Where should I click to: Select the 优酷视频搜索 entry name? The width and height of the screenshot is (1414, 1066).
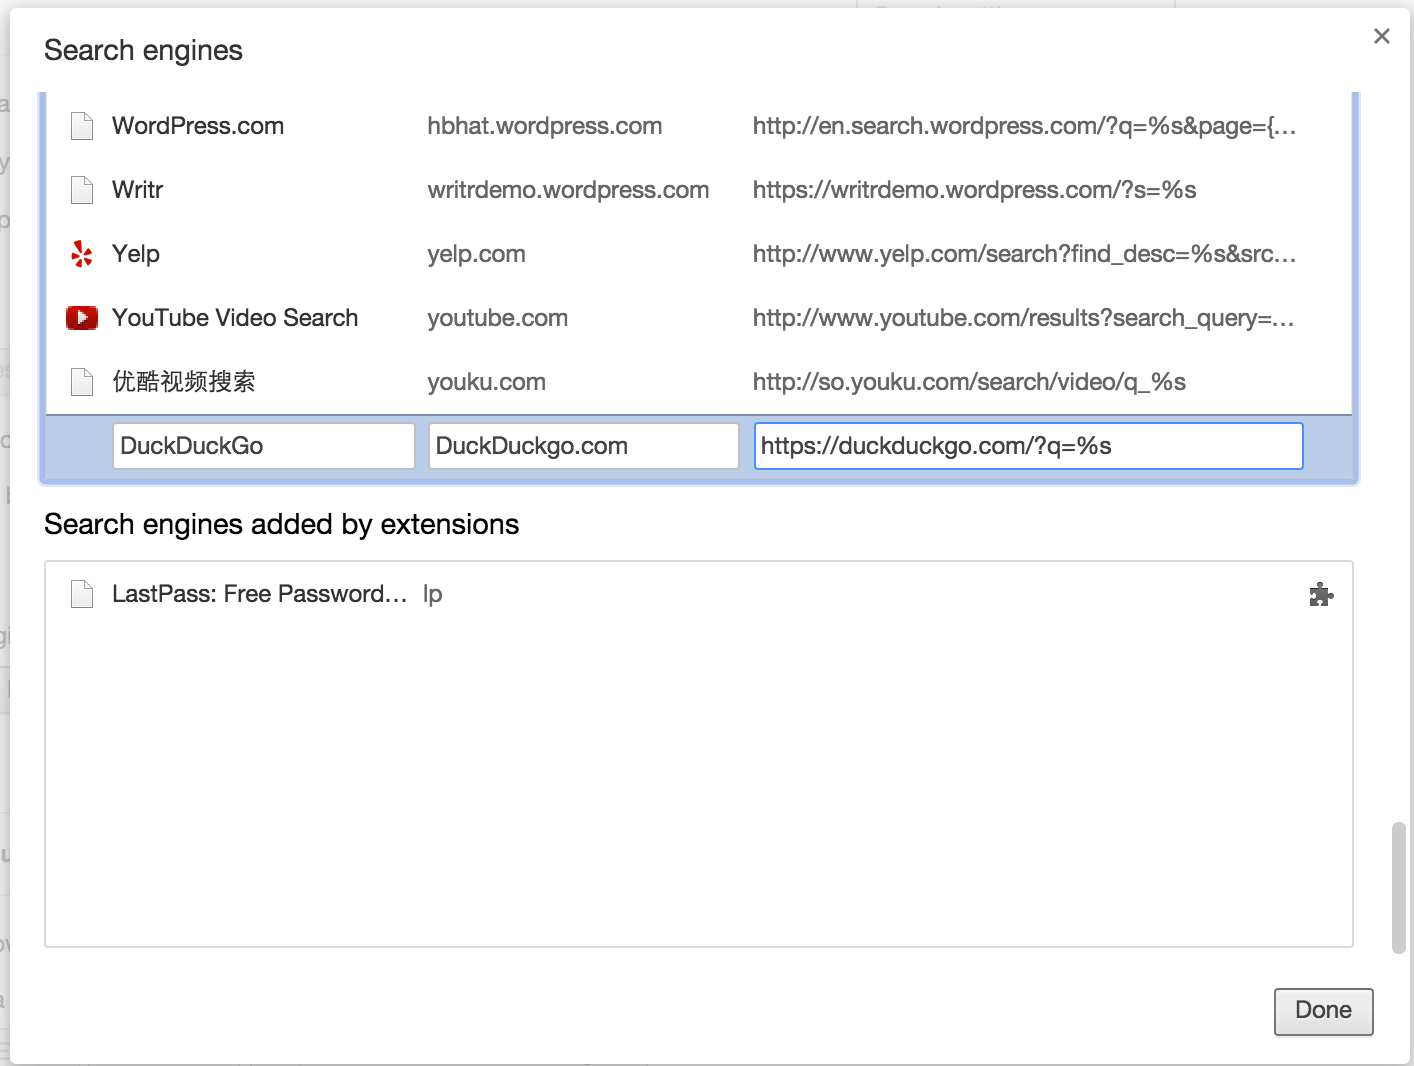point(184,382)
